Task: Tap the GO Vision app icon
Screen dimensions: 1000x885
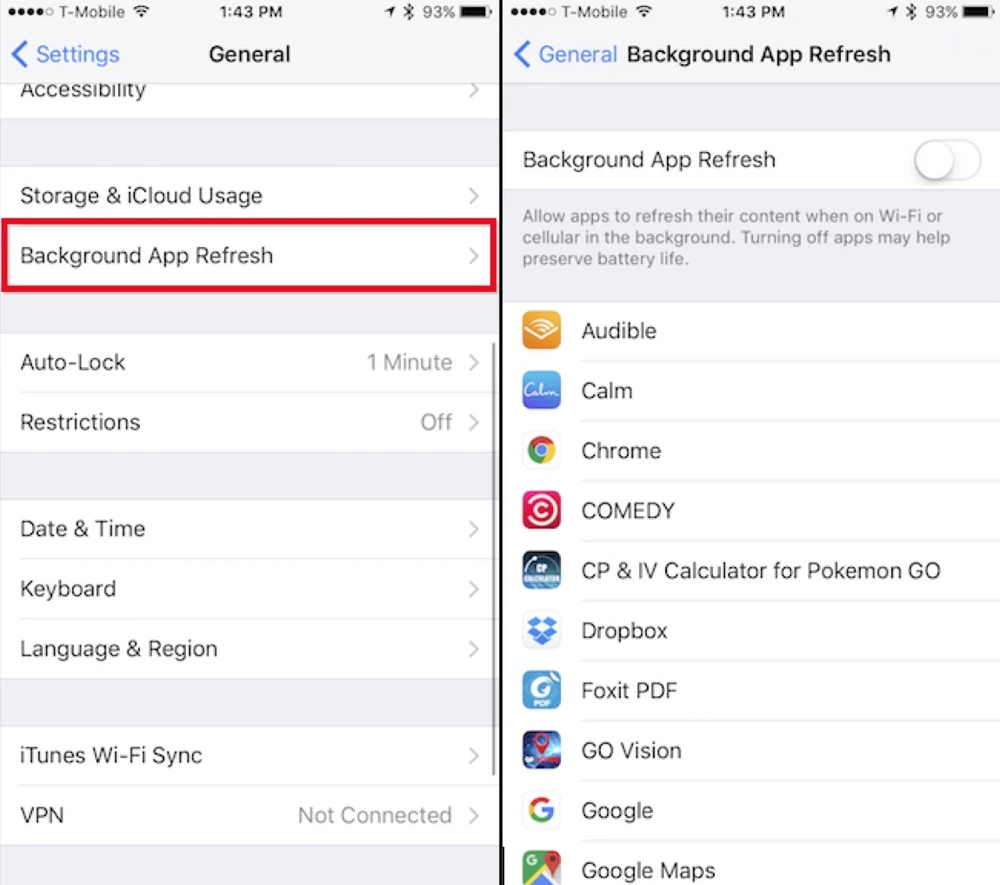Action: [x=541, y=750]
